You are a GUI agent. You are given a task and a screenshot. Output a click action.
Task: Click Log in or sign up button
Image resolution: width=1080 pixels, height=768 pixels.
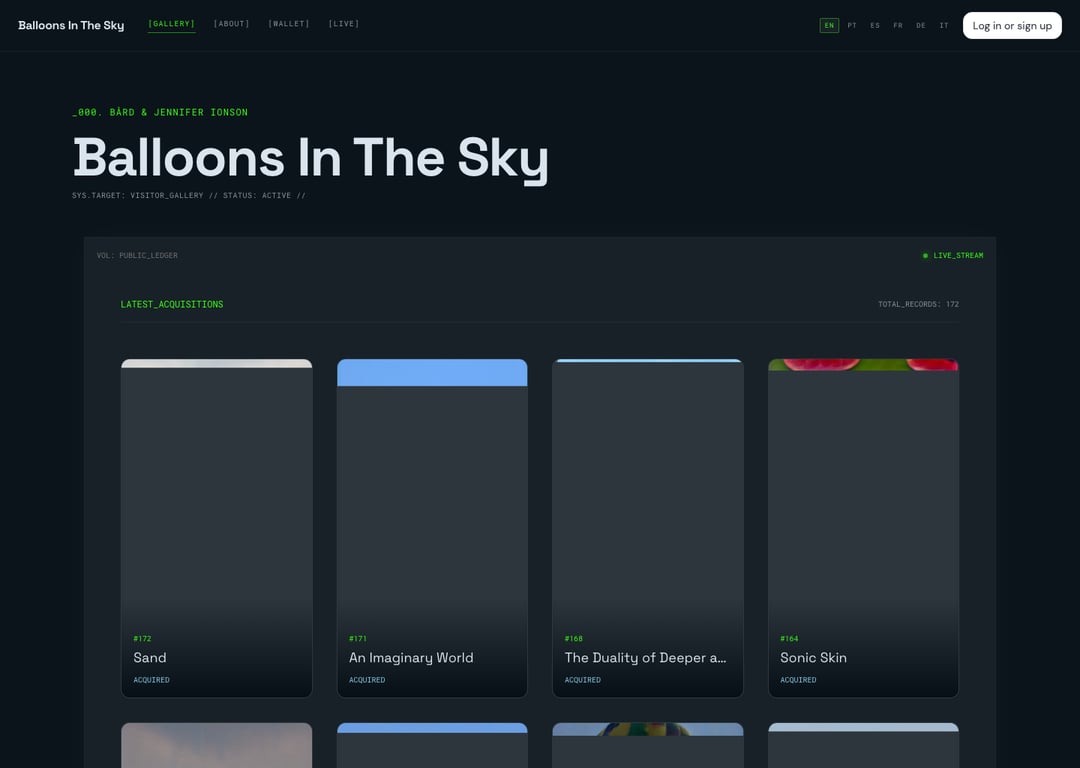pos(1012,25)
